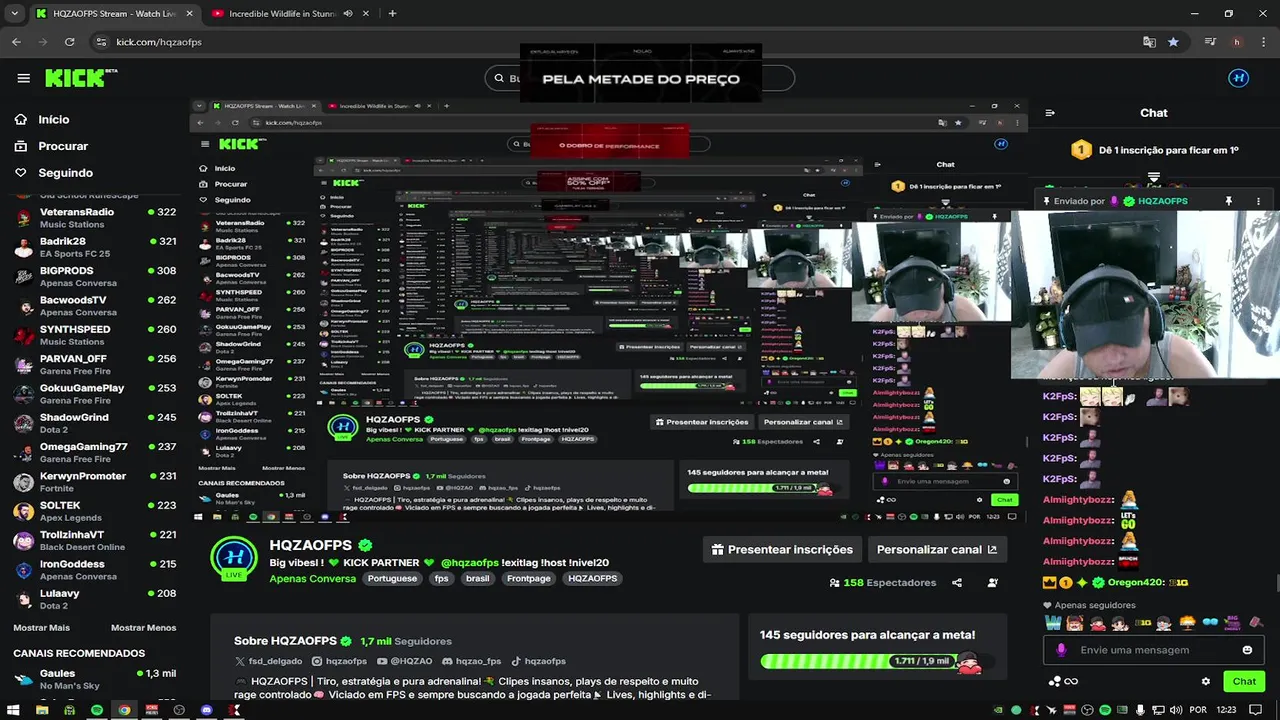This screenshot has height=720, width=1280.
Task: Expand list with Mostrar Mais
Action: point(41,628)
